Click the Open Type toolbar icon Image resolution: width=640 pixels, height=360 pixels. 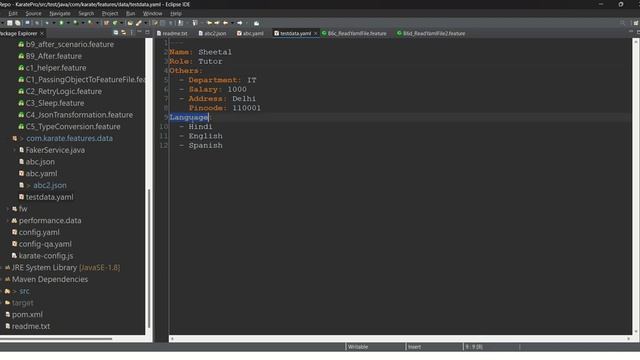tap(130, 23)
